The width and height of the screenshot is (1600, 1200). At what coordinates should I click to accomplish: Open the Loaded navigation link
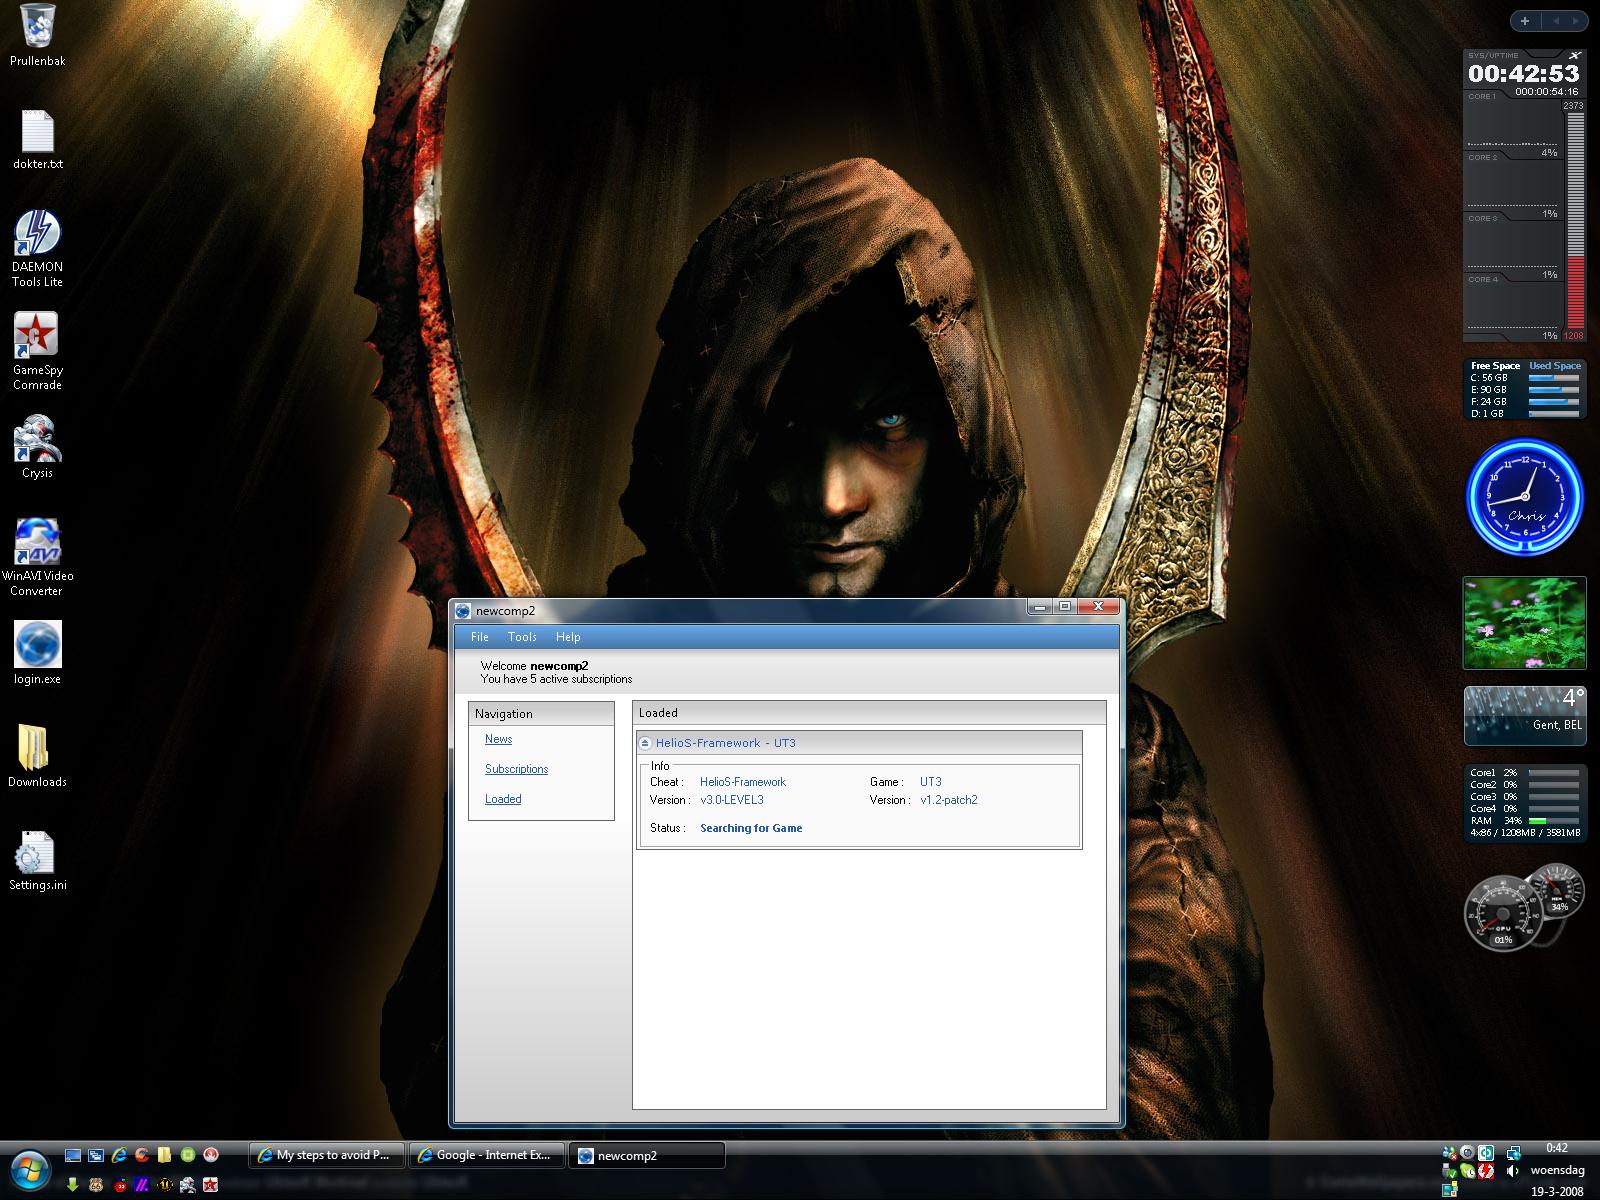click(x=503, y=799)
